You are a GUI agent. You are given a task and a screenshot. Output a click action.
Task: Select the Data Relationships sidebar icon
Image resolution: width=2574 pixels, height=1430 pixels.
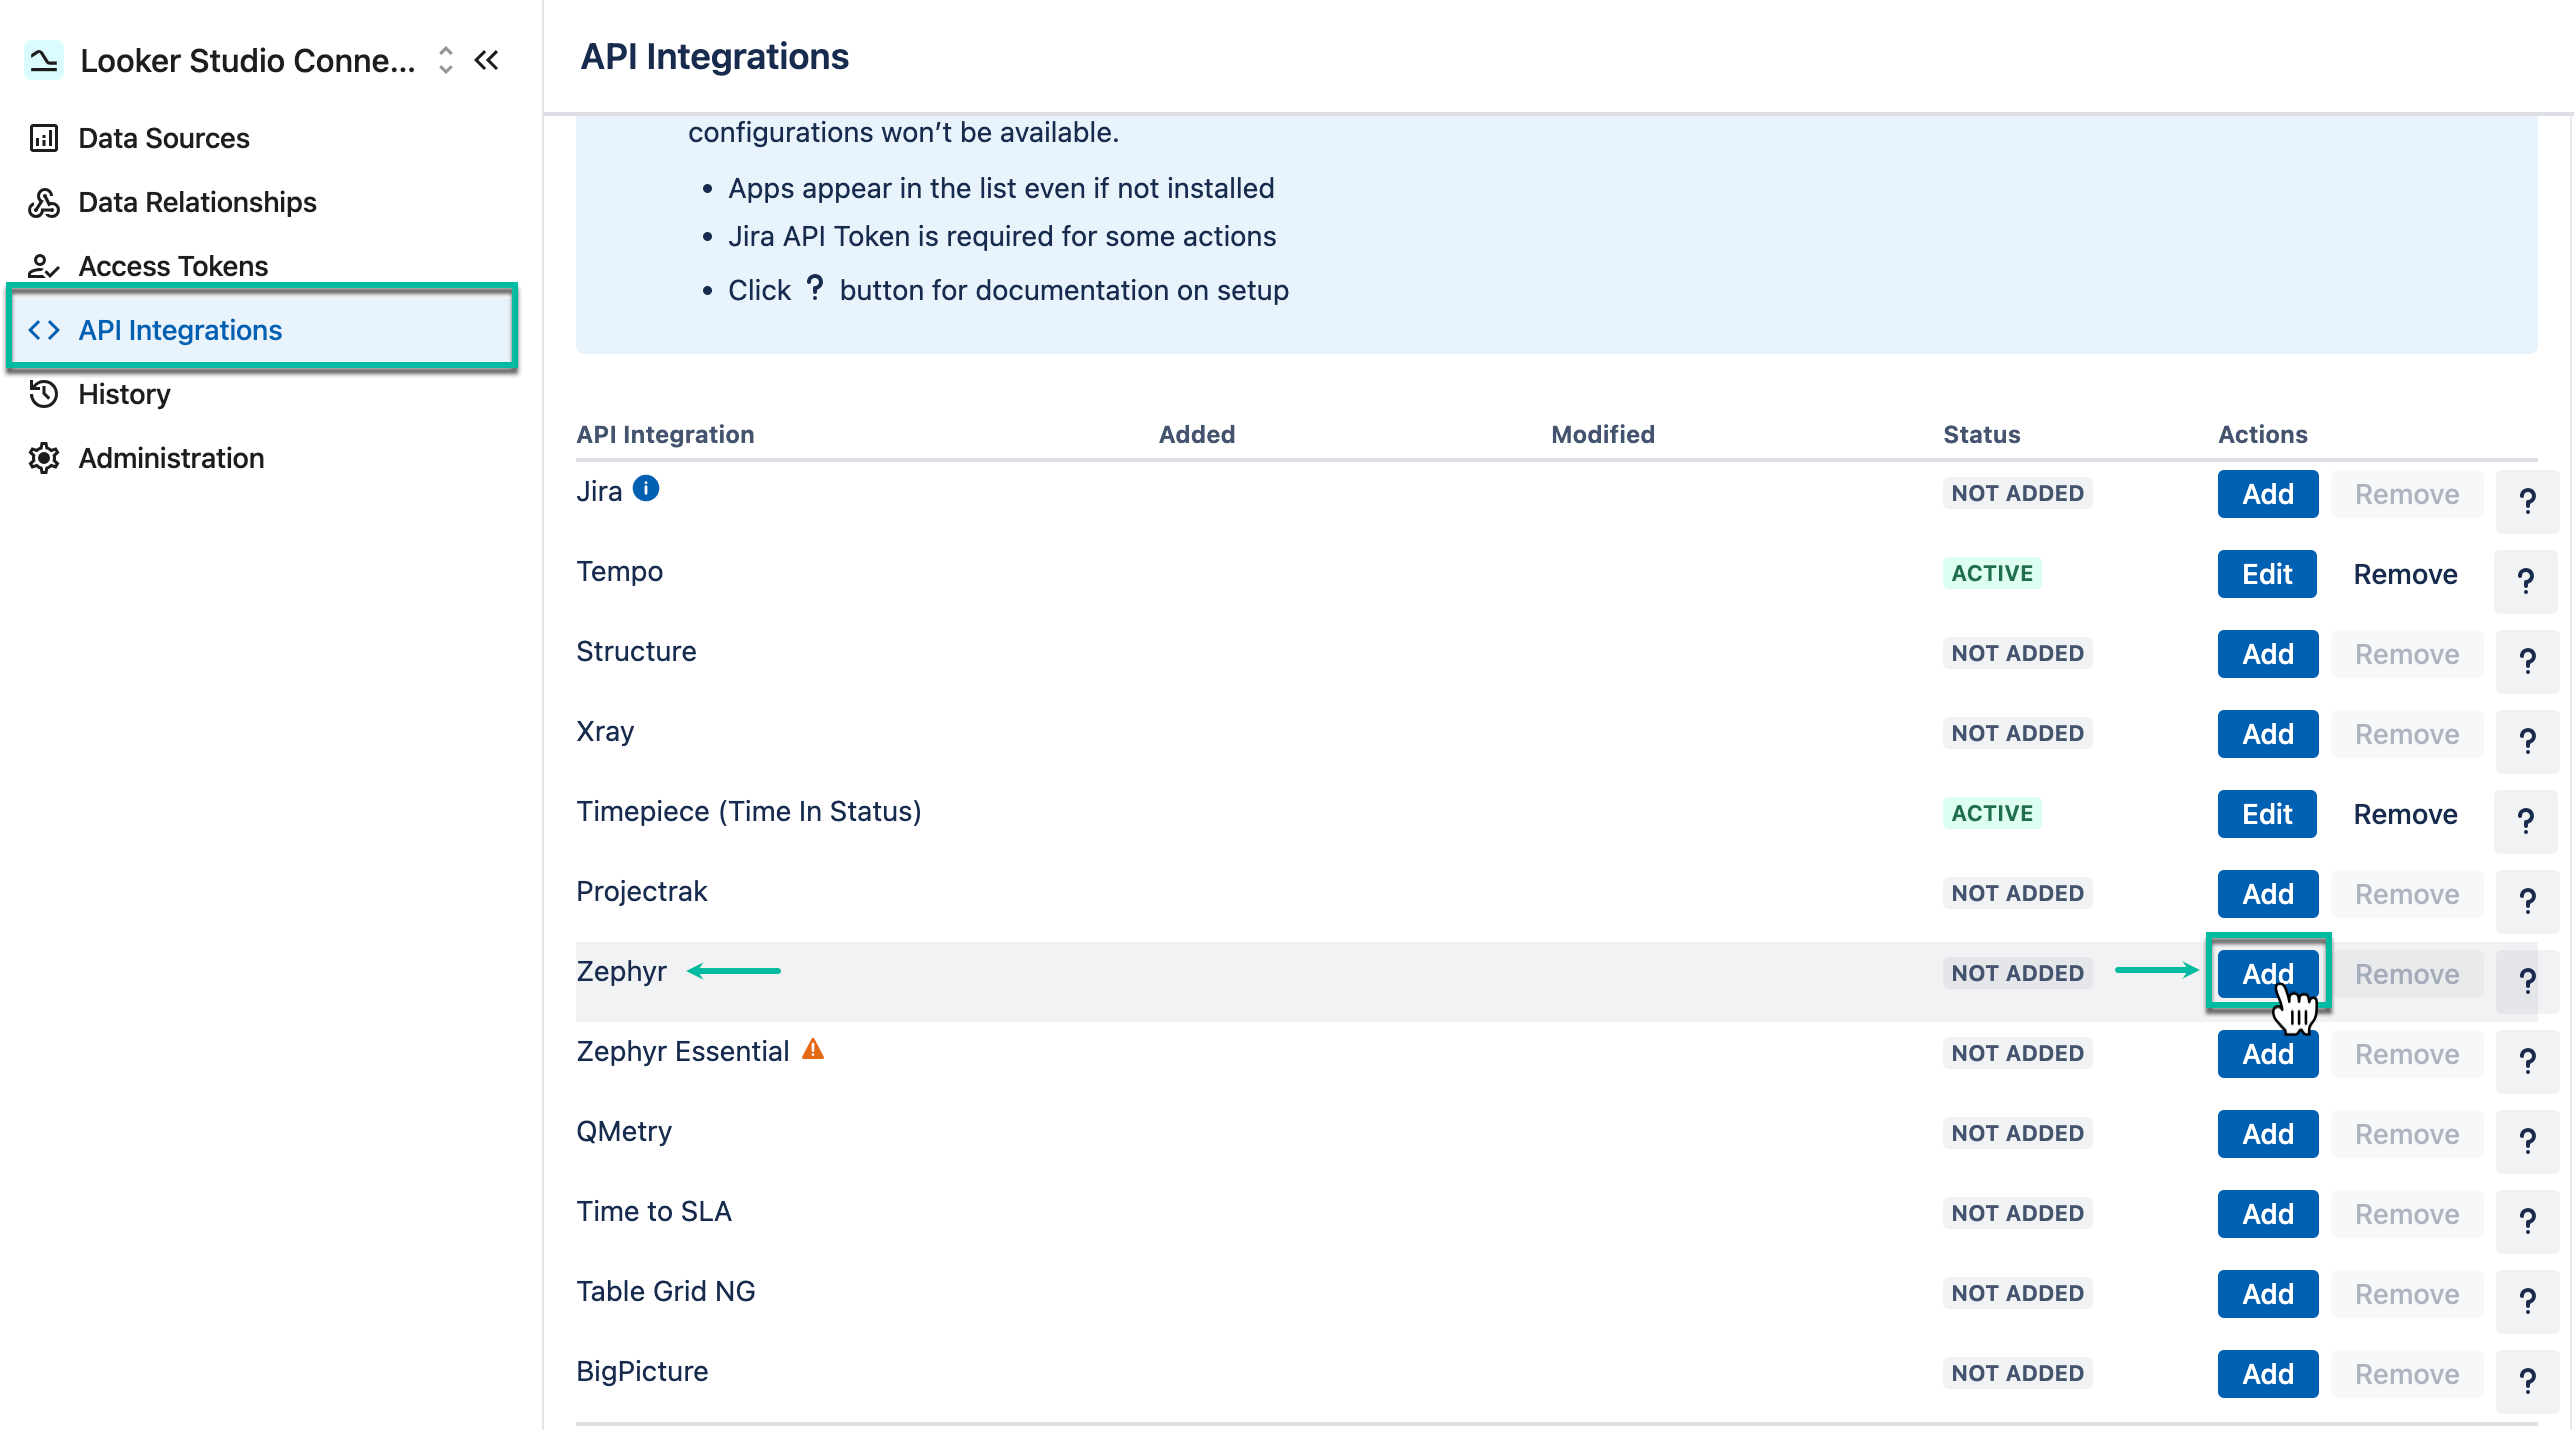(x=43, y=202)
